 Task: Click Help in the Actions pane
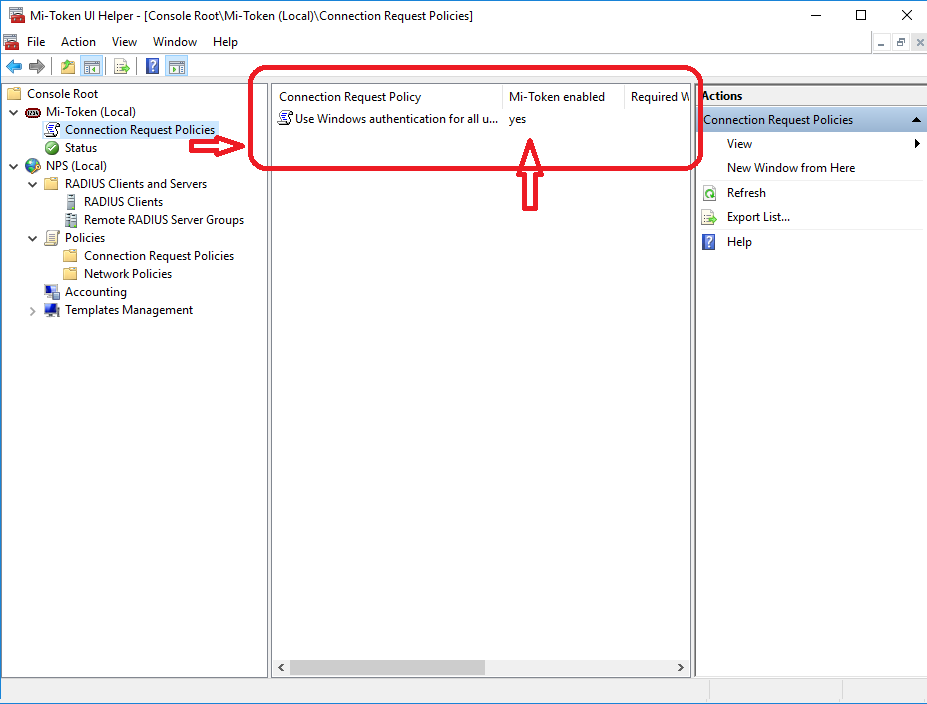(739, 242)
